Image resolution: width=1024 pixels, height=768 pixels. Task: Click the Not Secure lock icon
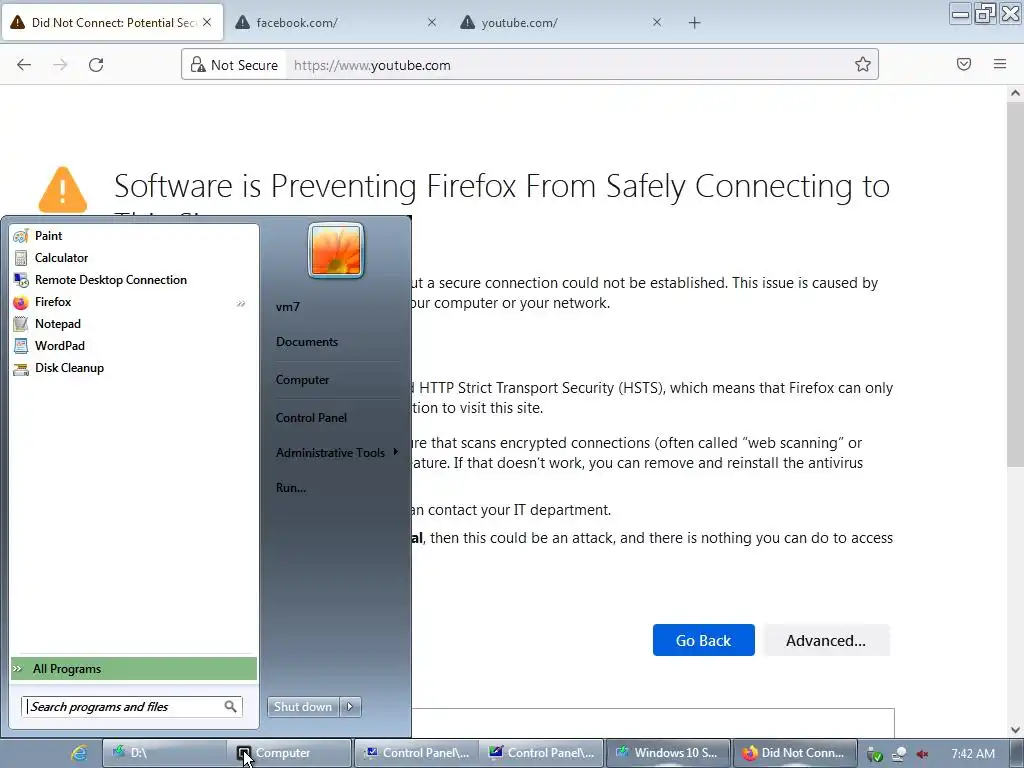198,64
